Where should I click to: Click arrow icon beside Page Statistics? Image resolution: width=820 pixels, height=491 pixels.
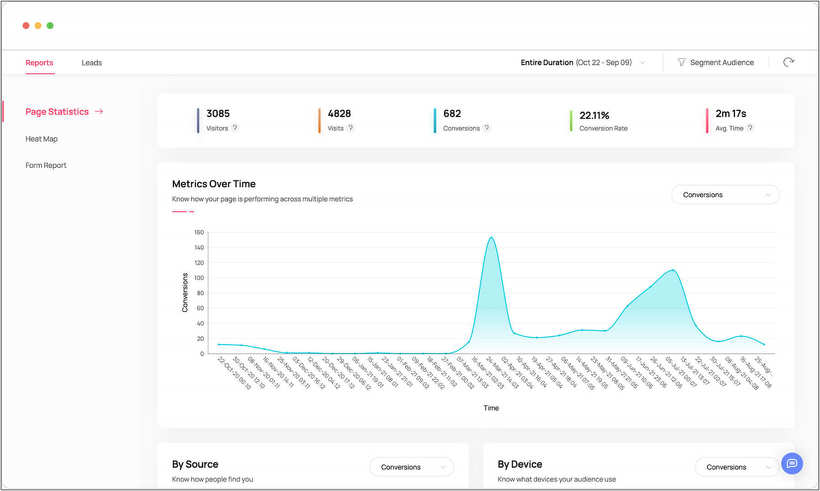point(99,112)
